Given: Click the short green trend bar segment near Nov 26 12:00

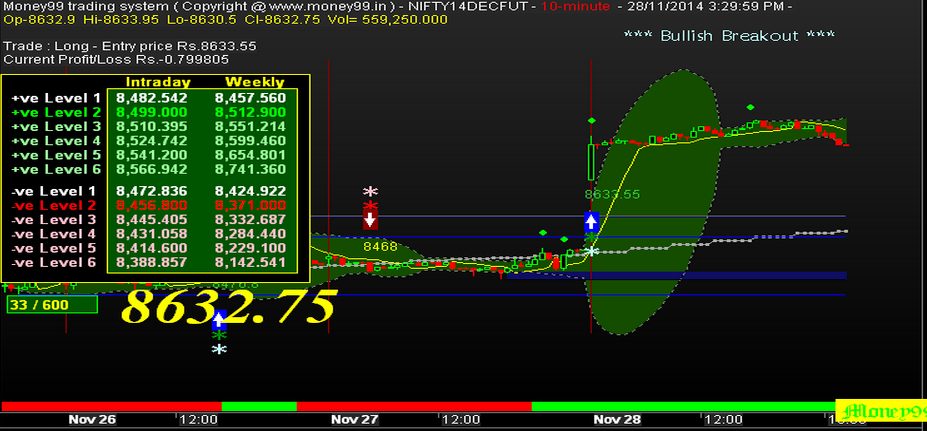Looking at the screenshot, I should tap(259, 406).
